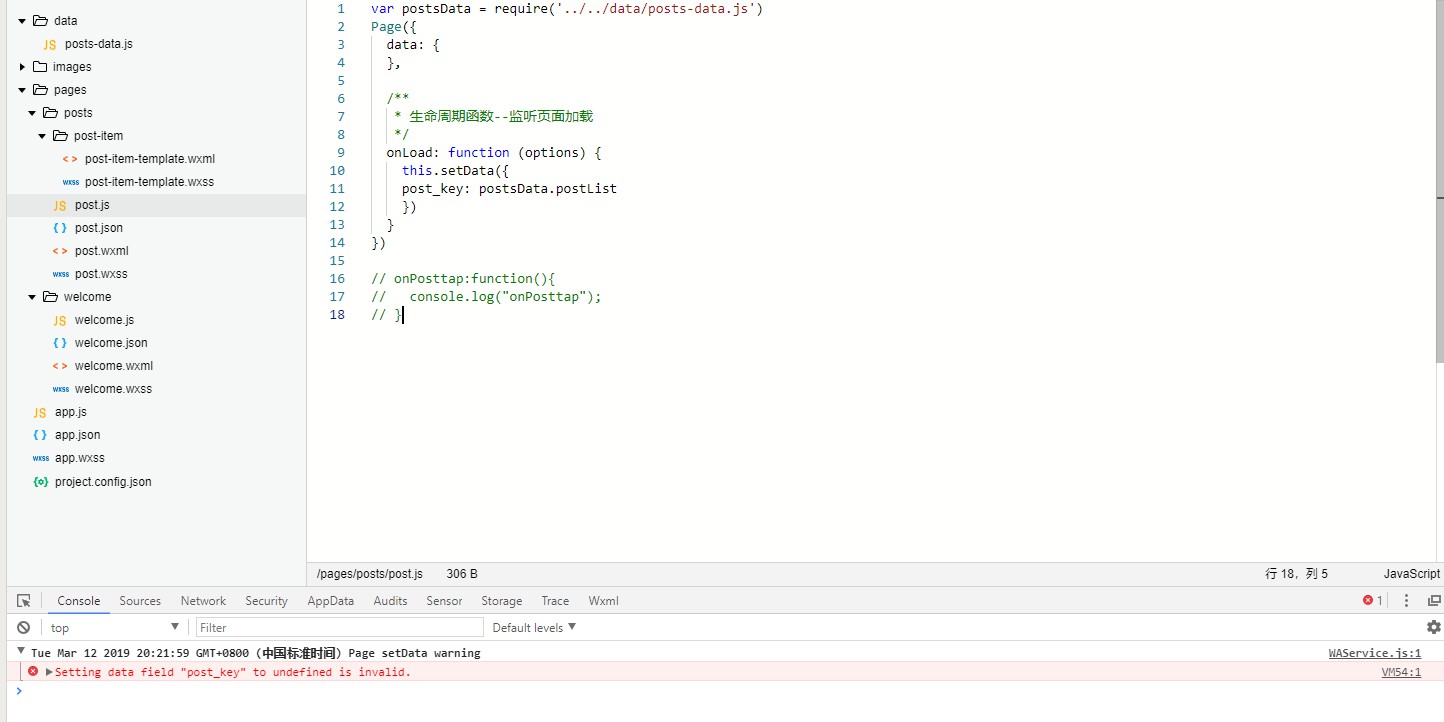Click the red error count indicator

[1373, 601]
